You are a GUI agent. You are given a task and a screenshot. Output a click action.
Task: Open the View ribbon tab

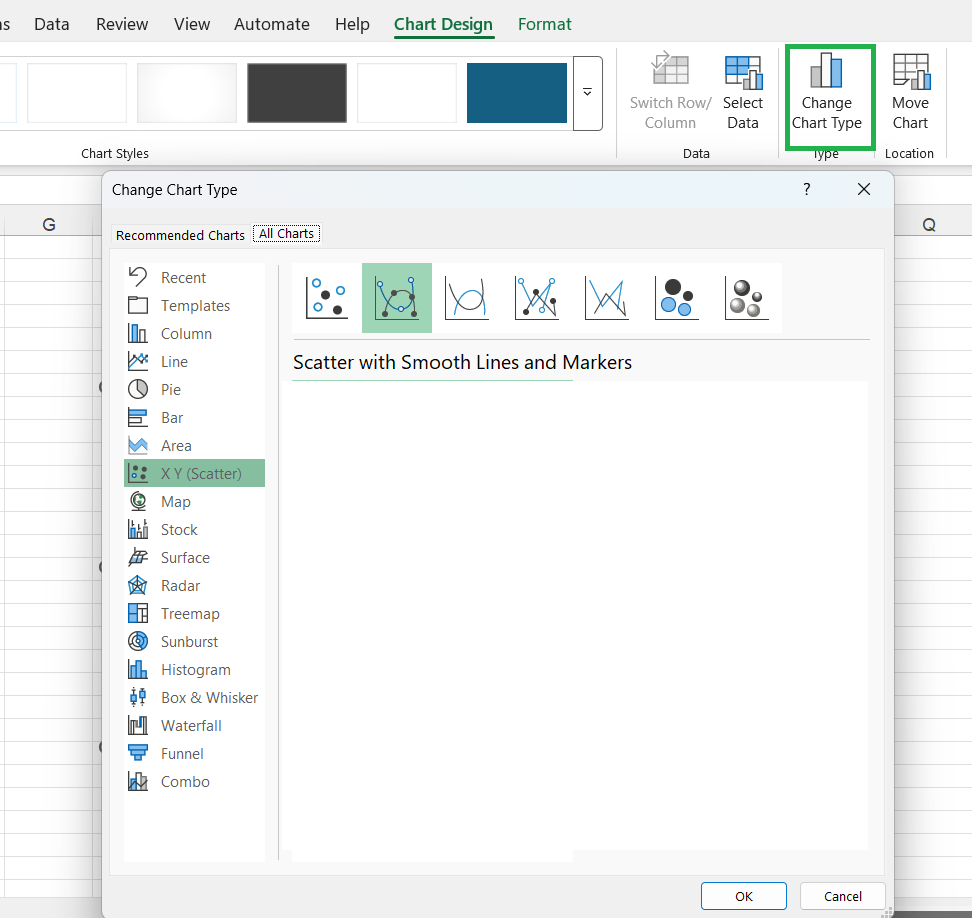pos(192,24)
